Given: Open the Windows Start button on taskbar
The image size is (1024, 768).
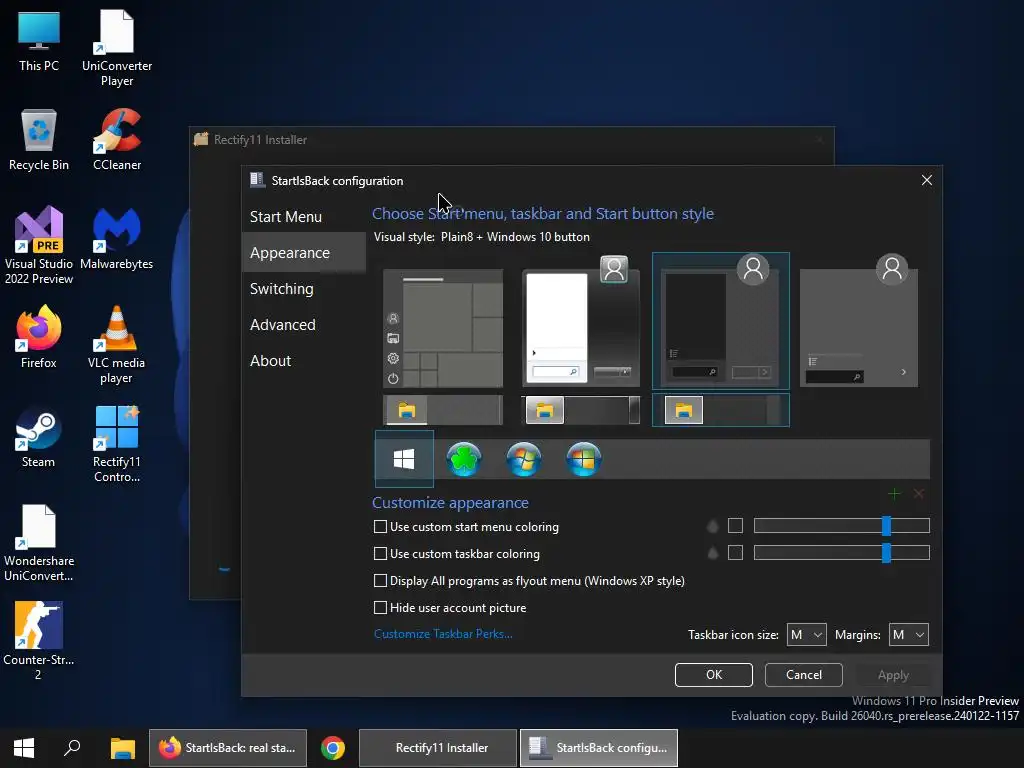Looking at the screenshot, I should point(24,748).
